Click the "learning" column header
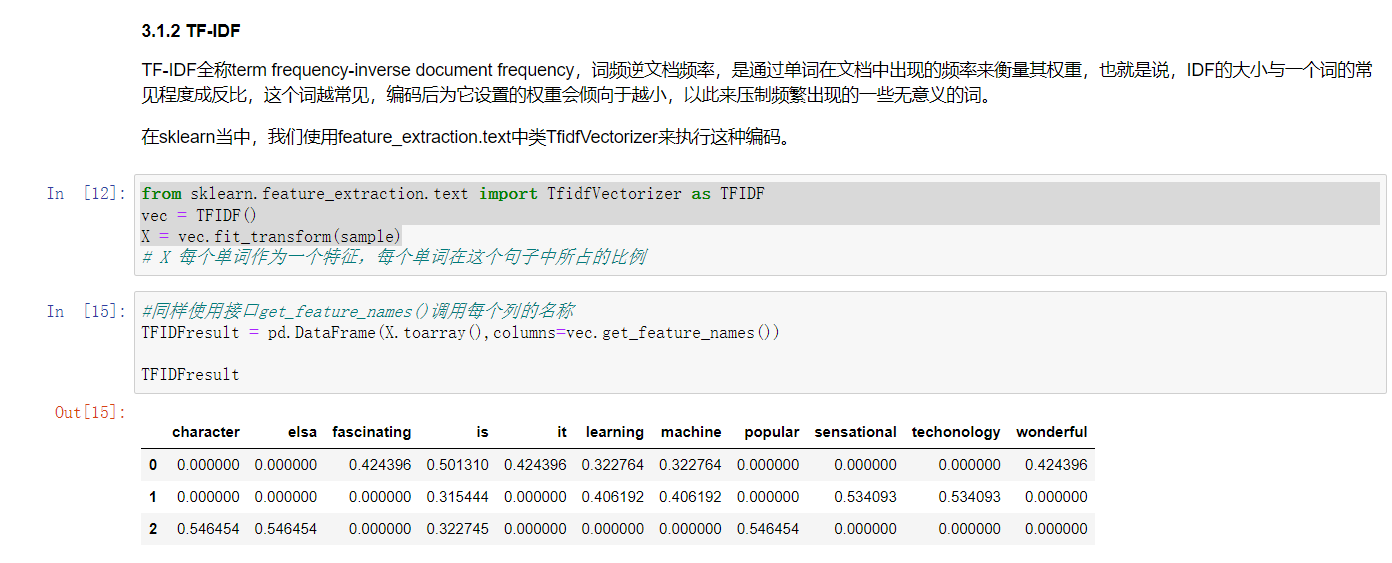The width and height of the screenshot is (1392, 563). coord(615,432)
